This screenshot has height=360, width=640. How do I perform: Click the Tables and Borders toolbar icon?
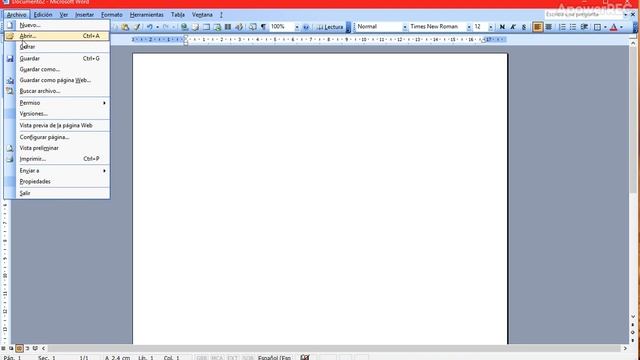[196, 27]
